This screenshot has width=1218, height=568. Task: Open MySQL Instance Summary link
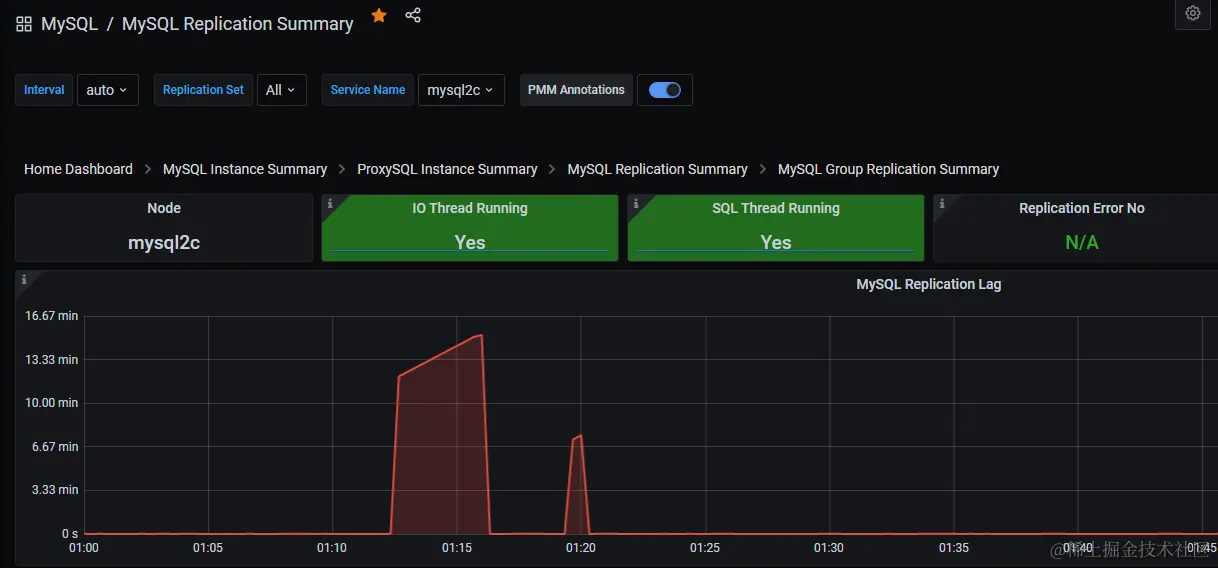(x=245, y=169)
